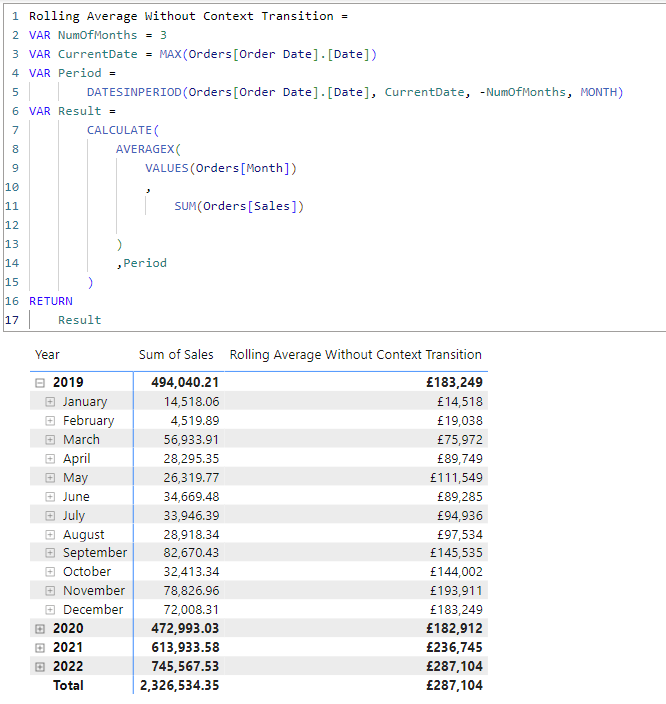This screenshot has width=666, height=704.
Task: Select sales value 14,518.06
Action: coord(191,402)
